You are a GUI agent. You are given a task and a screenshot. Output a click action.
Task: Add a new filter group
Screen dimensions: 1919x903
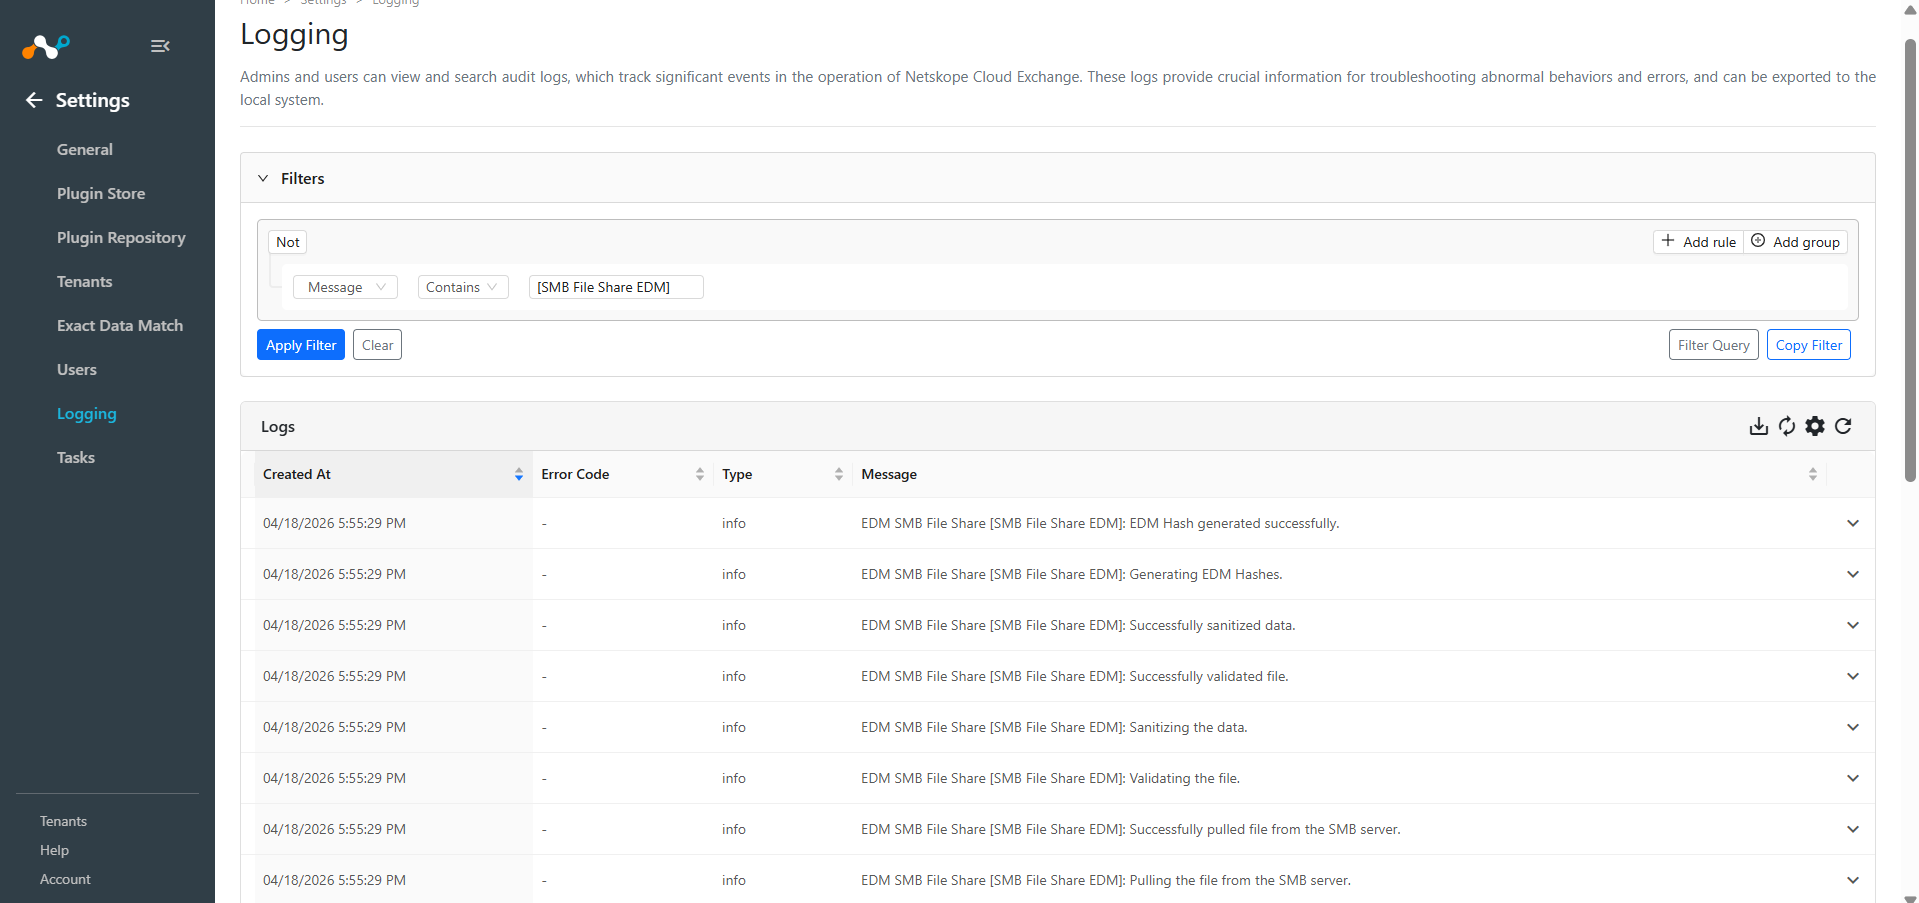click(x=1795, y=242)
